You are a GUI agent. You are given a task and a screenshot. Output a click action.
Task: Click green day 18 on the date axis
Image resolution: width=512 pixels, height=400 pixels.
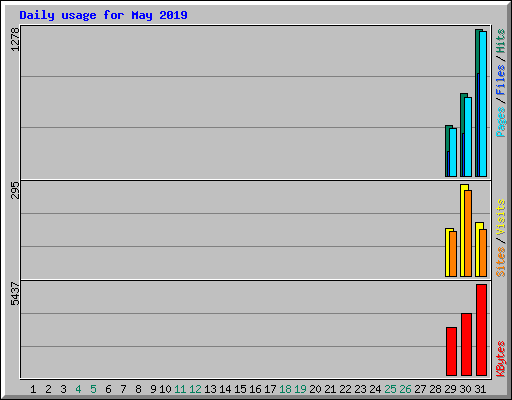tap(285, 389)
